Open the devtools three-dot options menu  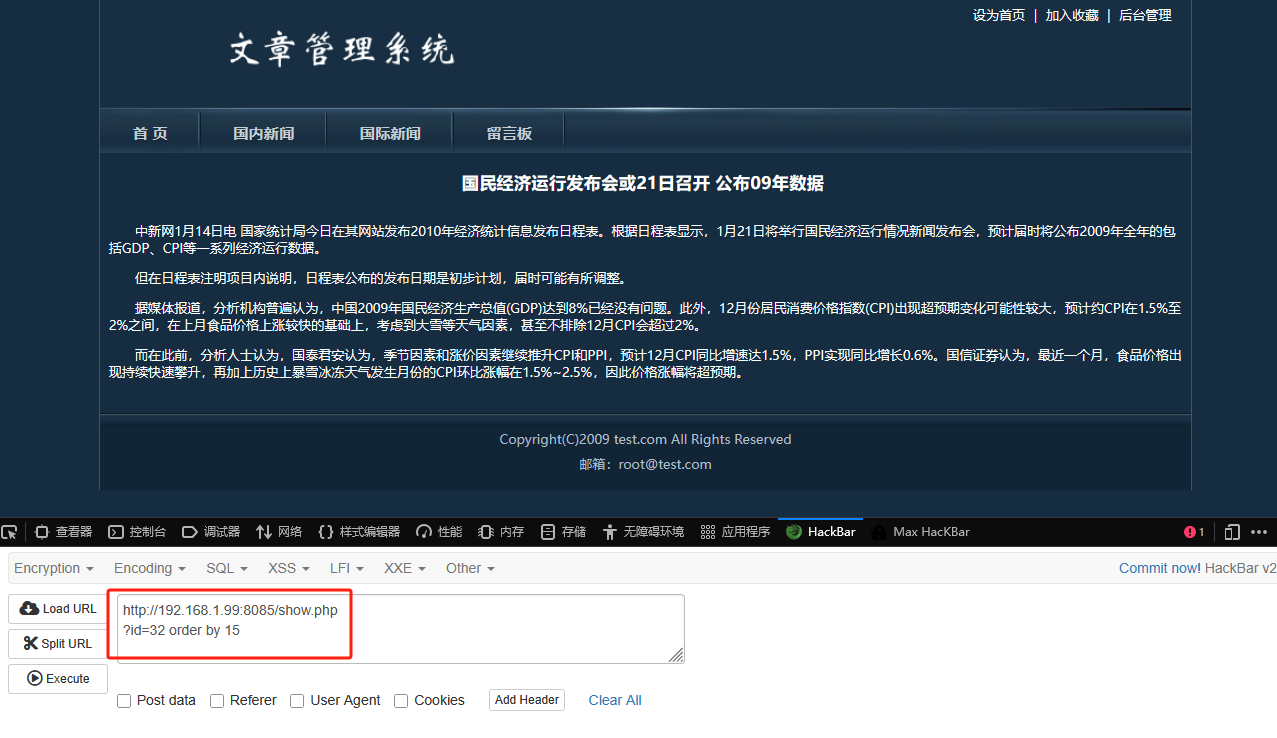[1260, 532]
